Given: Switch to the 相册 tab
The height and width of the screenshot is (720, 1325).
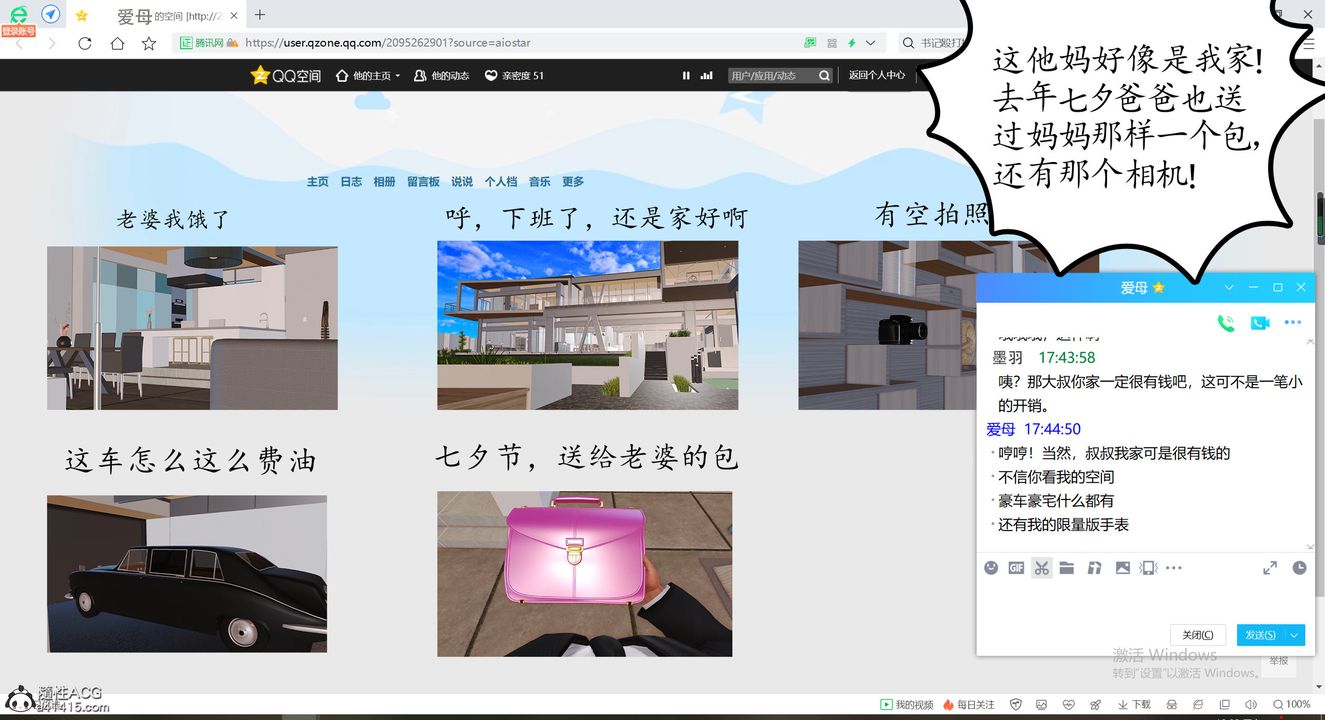Looking at the screenshot, I should [x=384, y=181].
